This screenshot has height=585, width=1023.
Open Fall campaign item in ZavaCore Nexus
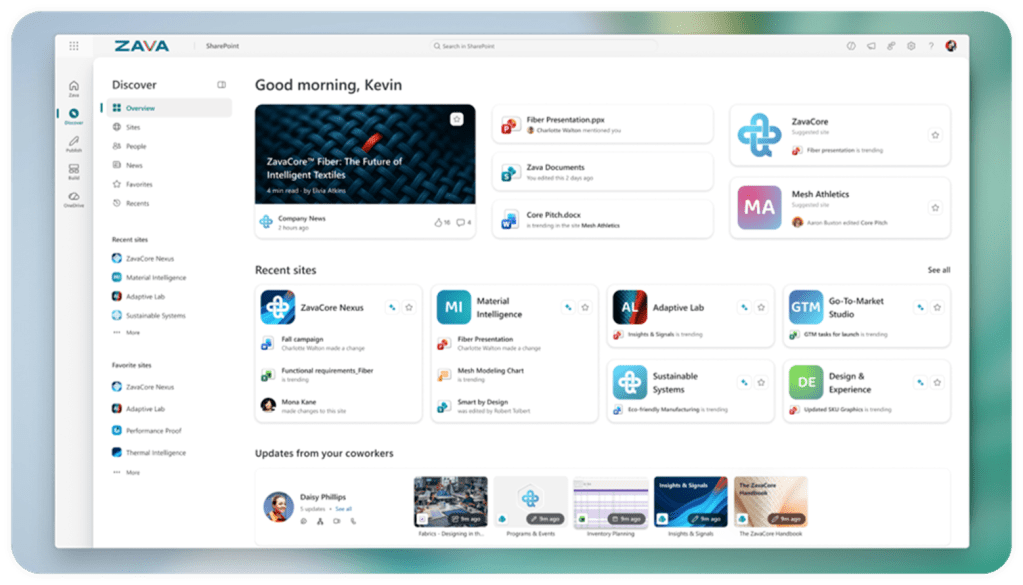coord(313,343)
